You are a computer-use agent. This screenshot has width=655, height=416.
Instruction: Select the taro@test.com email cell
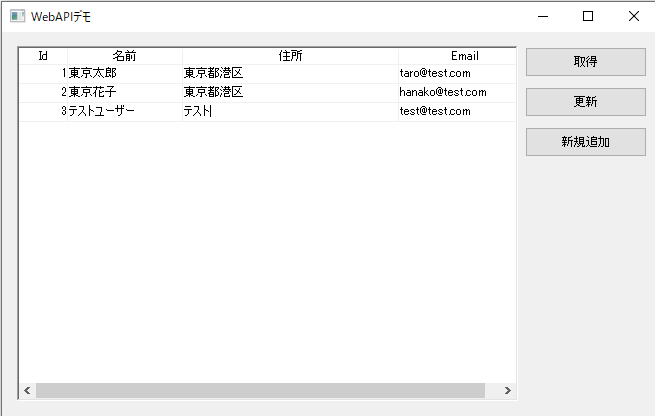coord(456,74)
